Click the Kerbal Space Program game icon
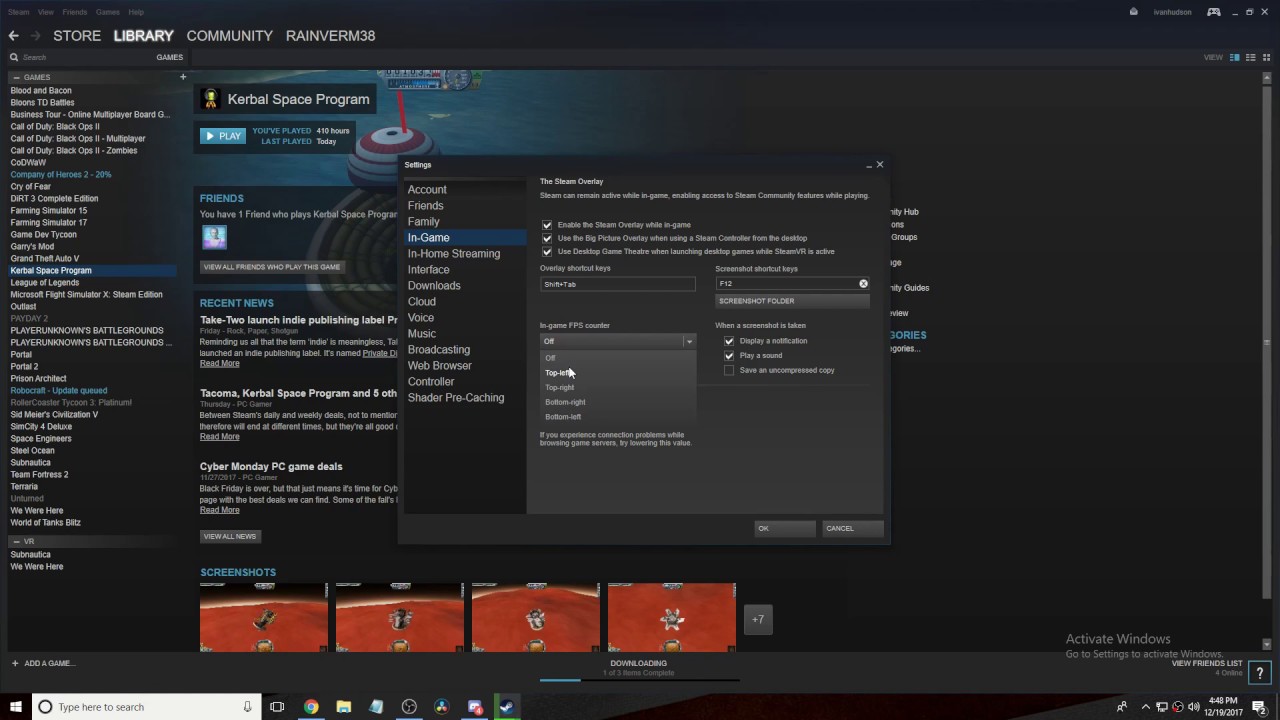Screen dimensions: 1280x720 210,99
